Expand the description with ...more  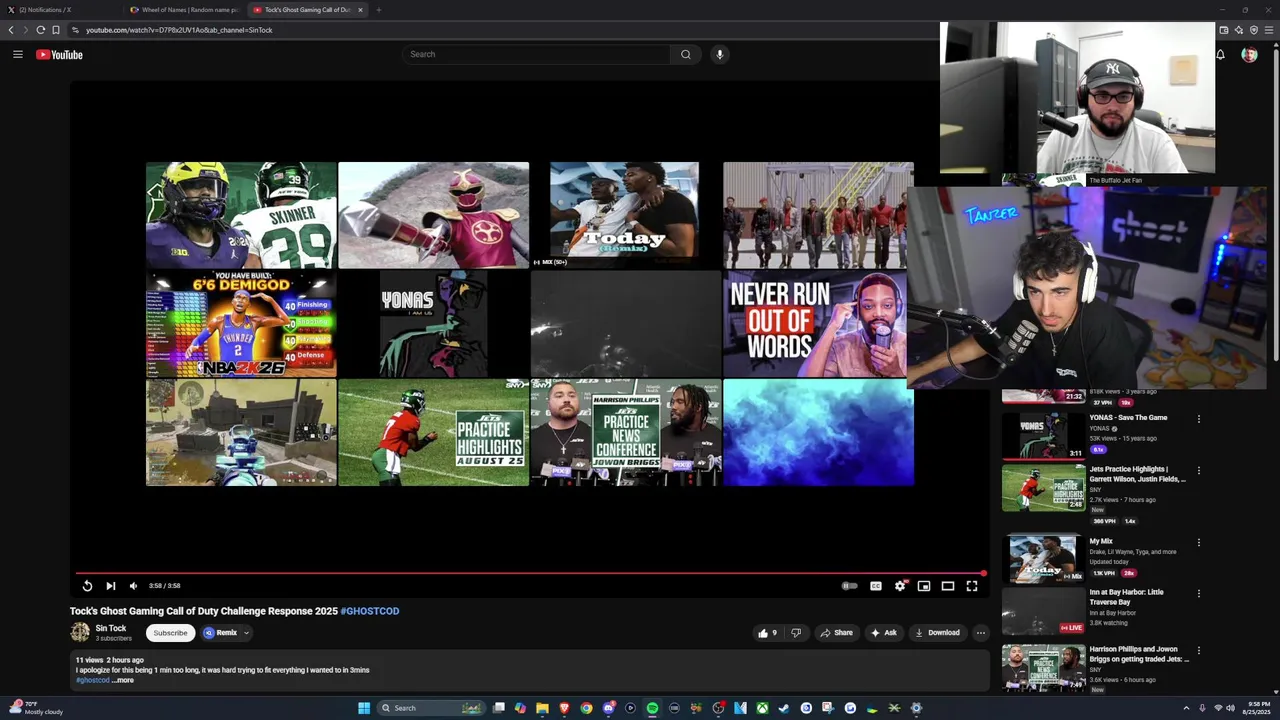click(x=122, y=680)
